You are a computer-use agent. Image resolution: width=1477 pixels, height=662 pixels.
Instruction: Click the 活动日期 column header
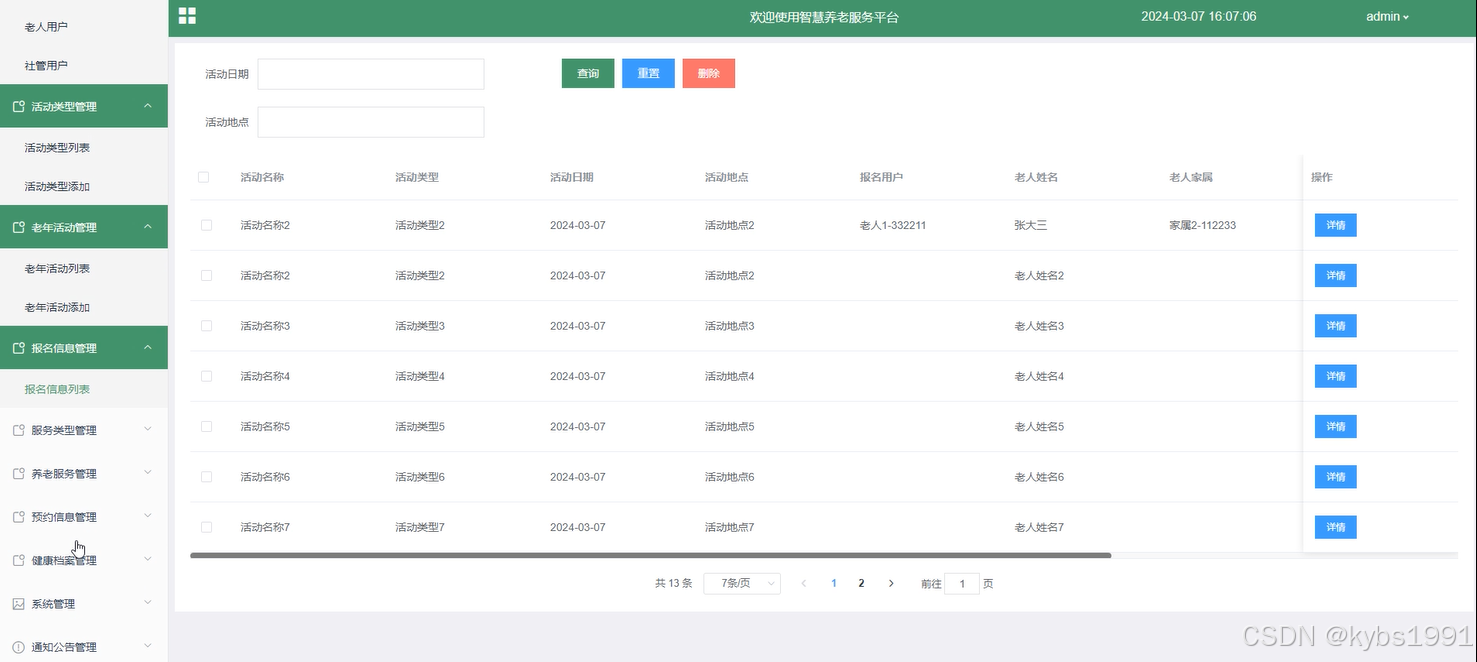572,177
